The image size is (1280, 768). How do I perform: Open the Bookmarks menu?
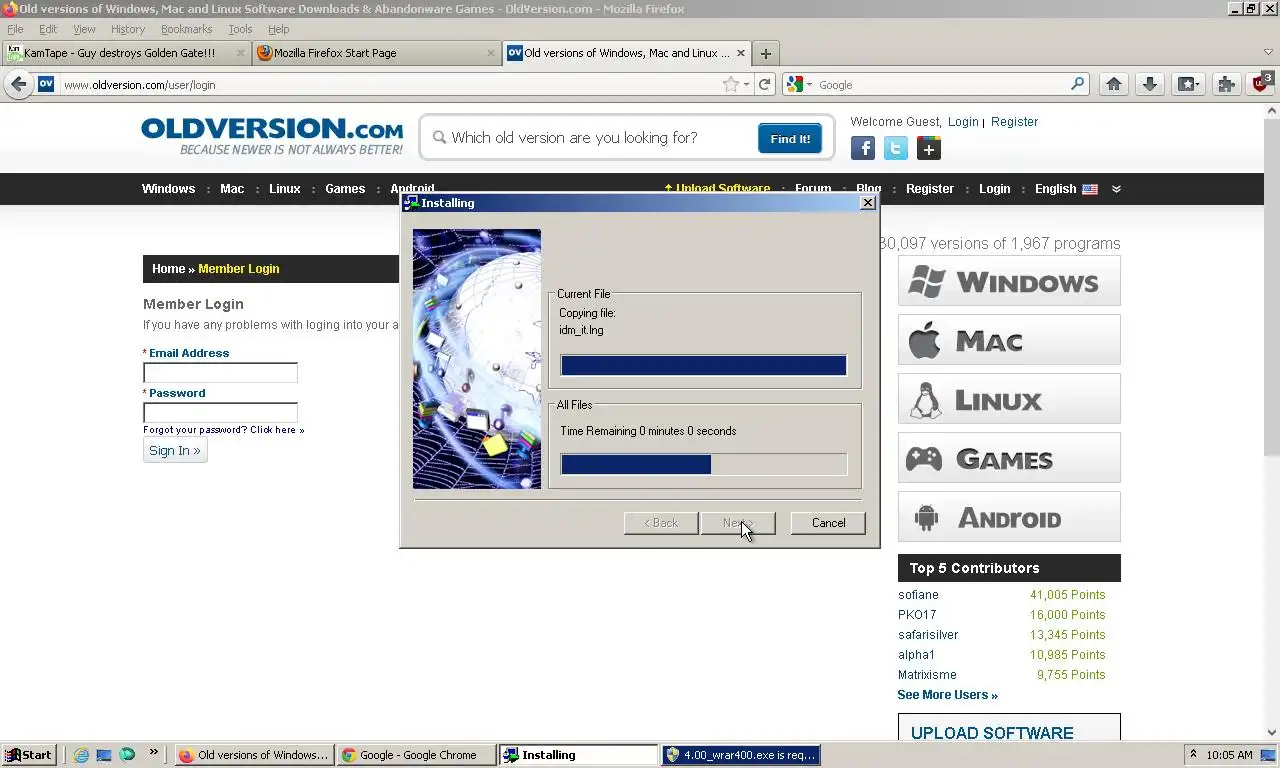[186, 29]
